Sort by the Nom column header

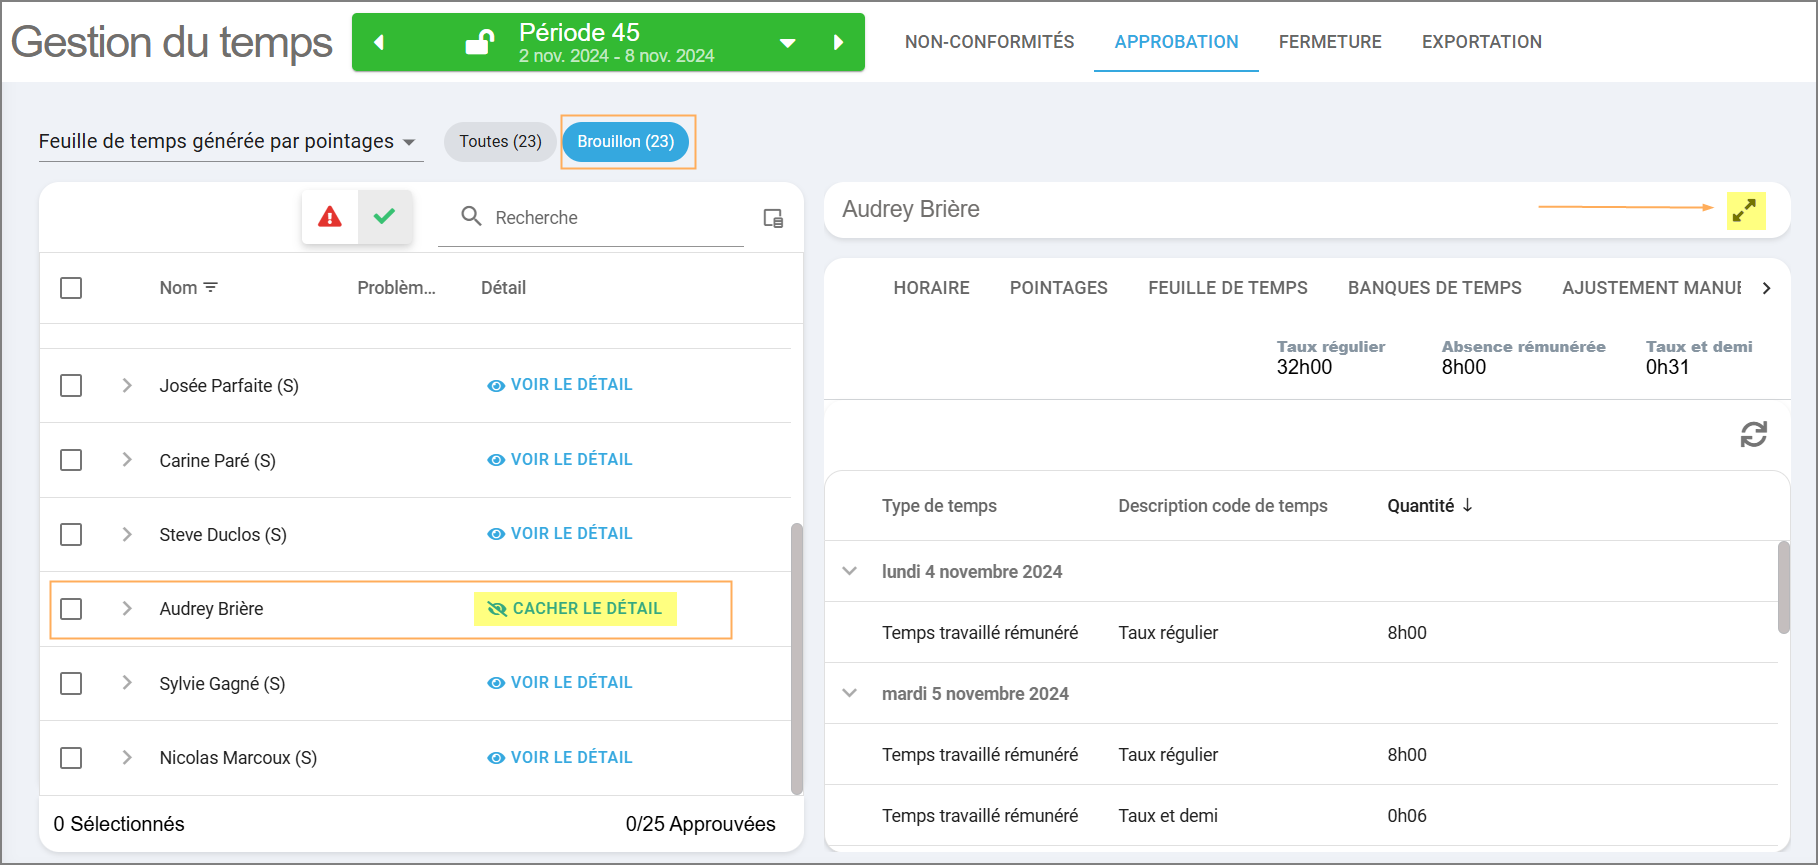point(178,288)
